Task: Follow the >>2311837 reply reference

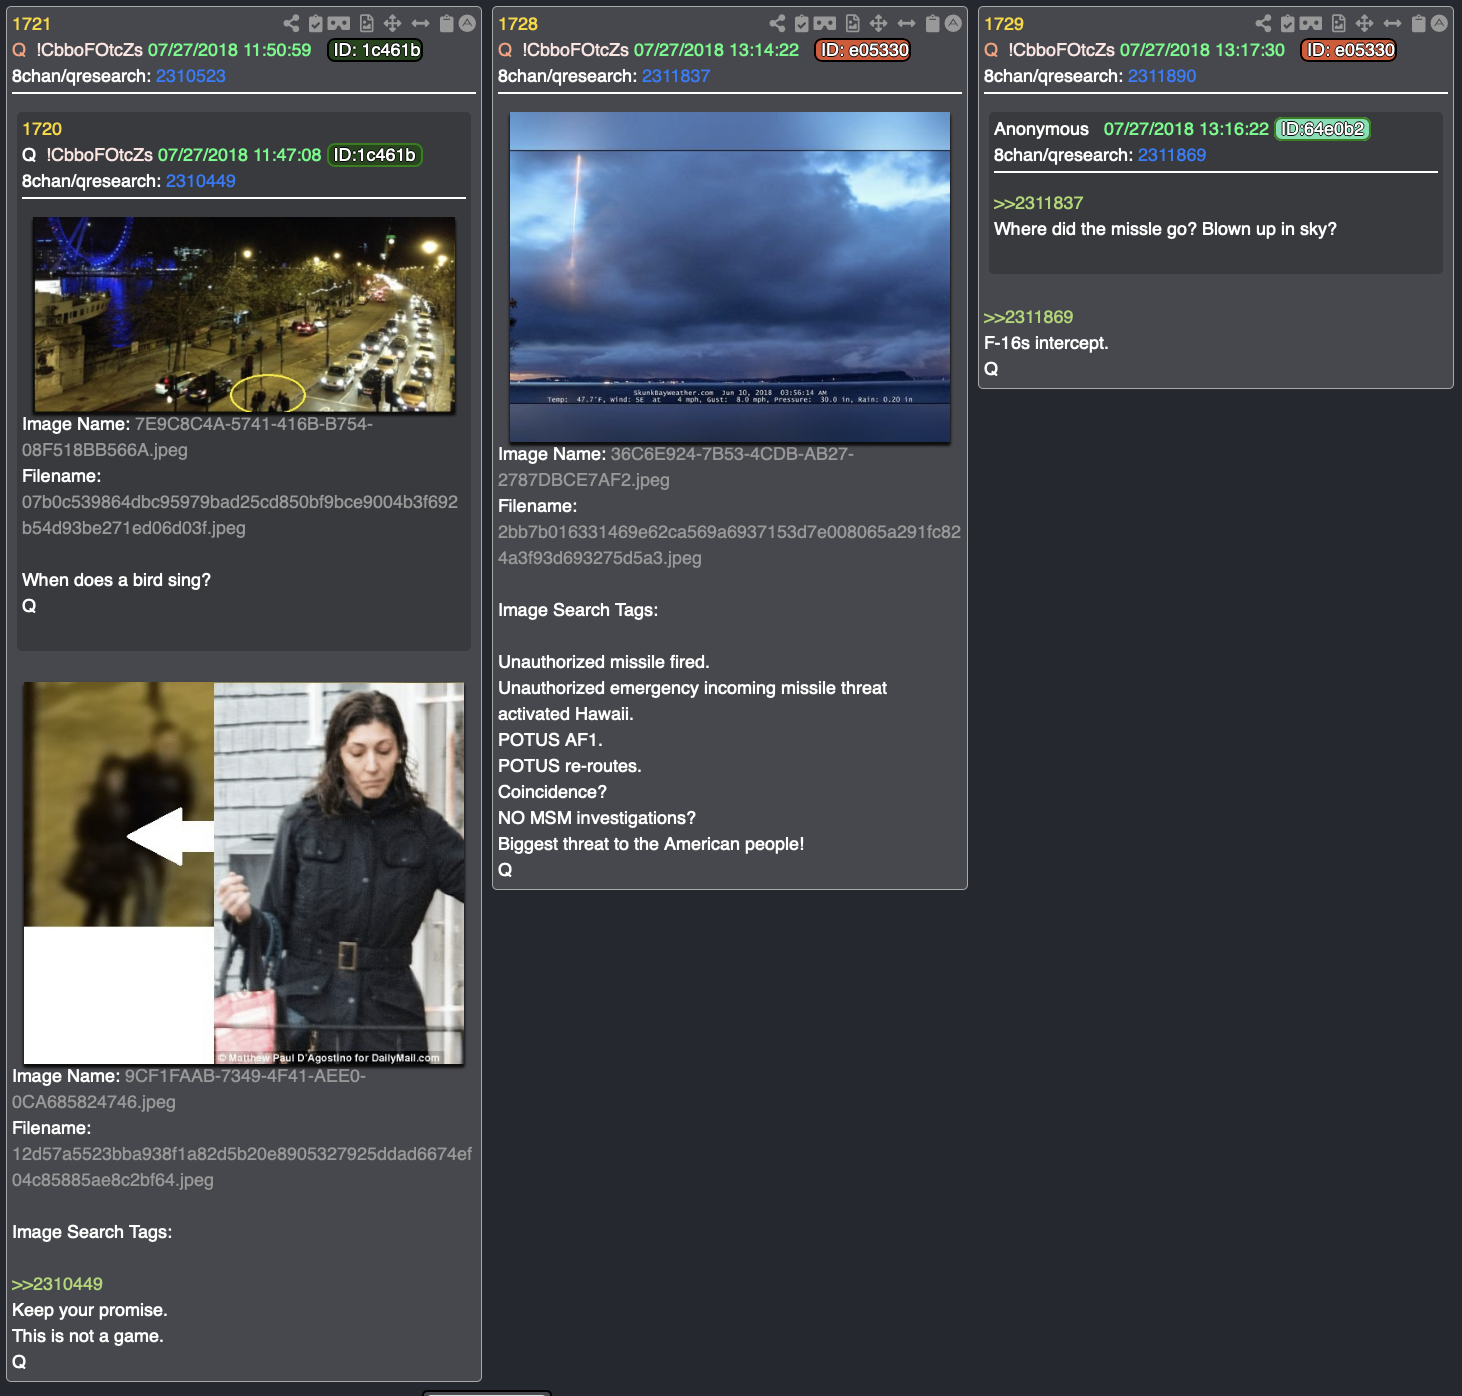Action: pos(1038,203)
